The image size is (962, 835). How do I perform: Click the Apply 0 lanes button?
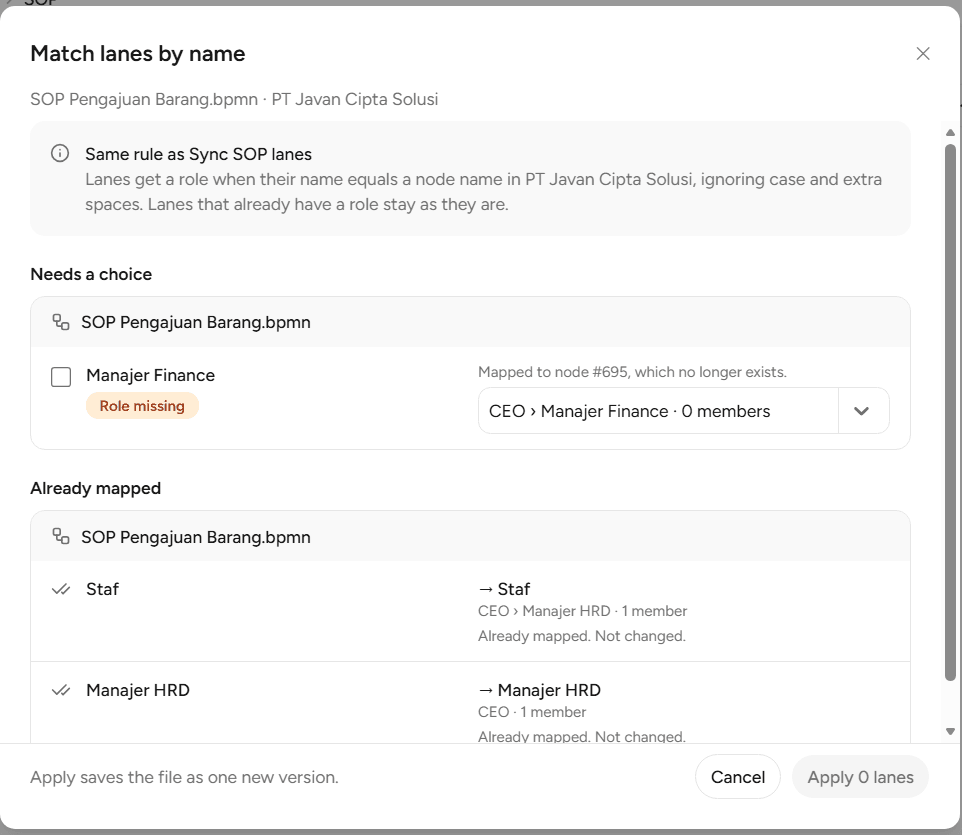[860, 777]
